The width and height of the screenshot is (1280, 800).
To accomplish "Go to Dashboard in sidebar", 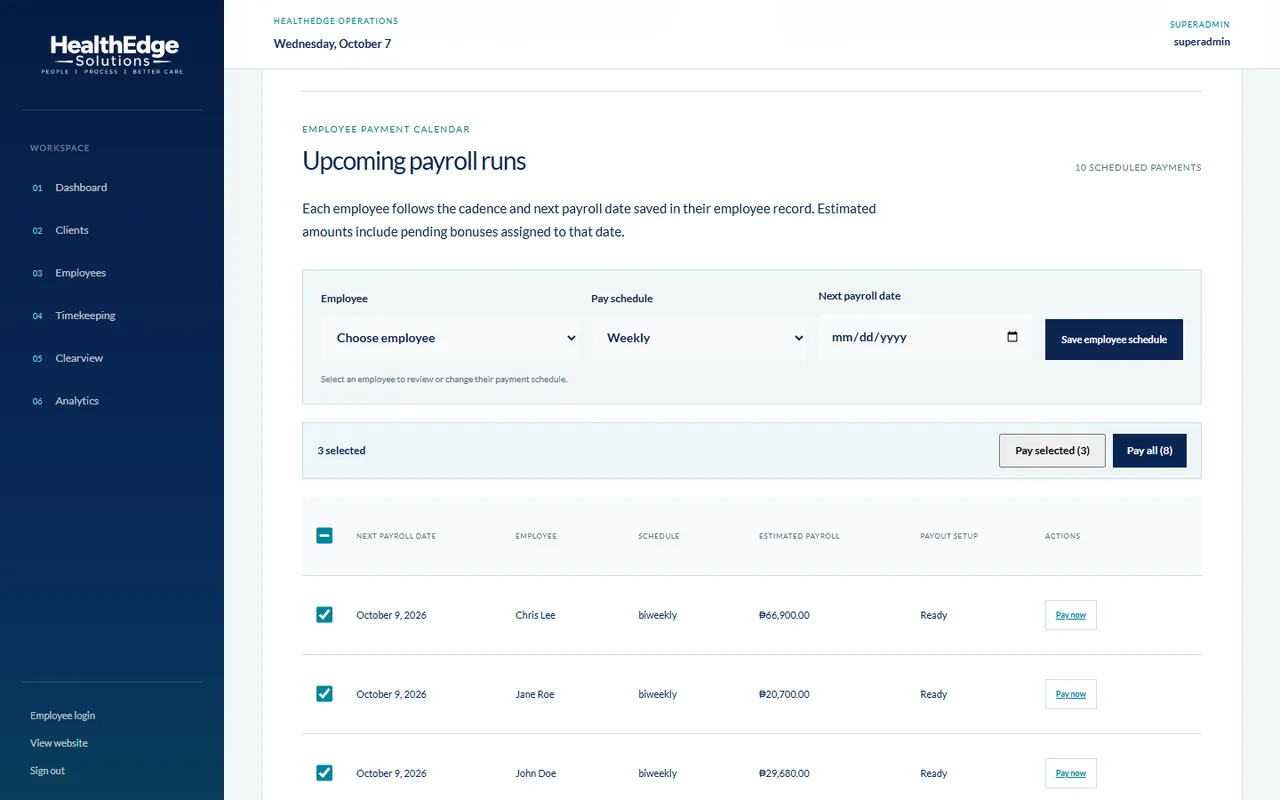I will (x=81, y=188).
